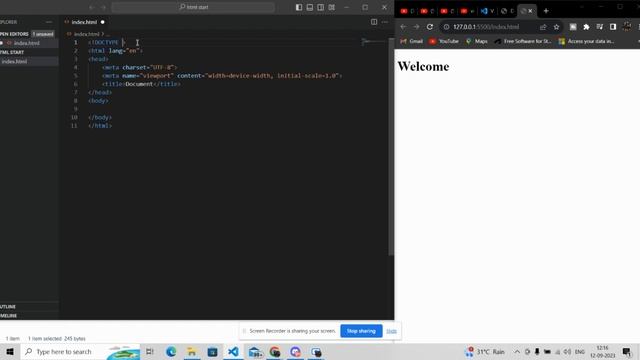Click Stop sharing button
640x360 pixels.
point(361,331)
